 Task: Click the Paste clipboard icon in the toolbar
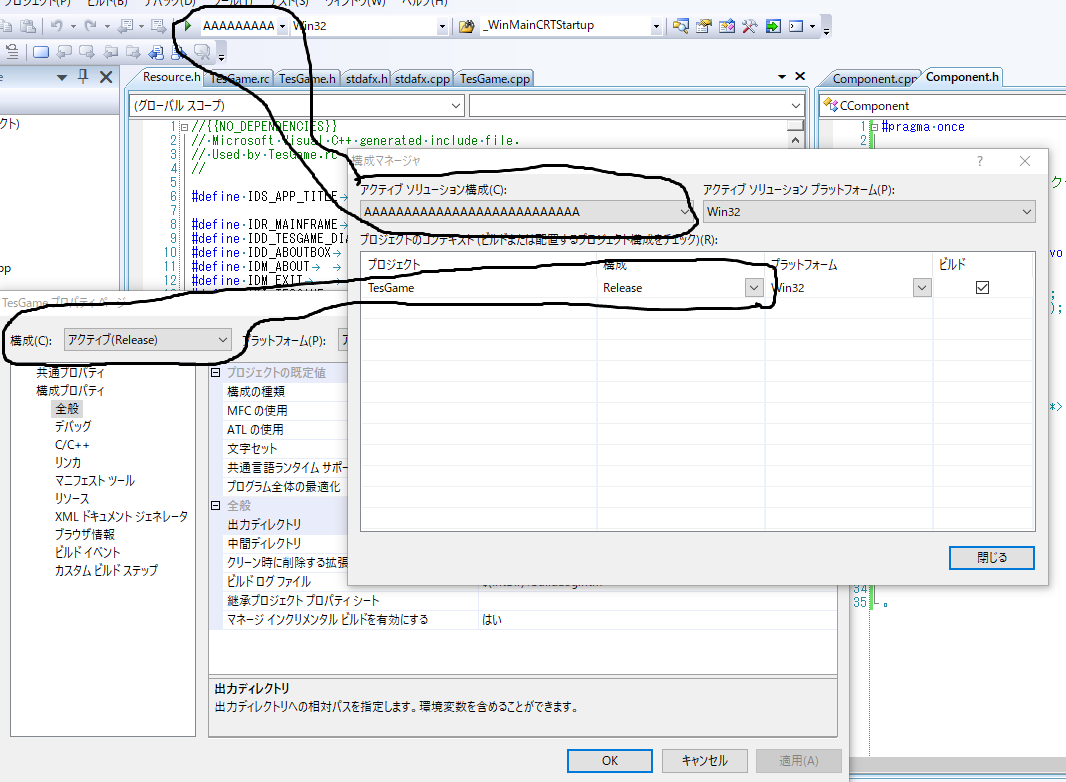(28, 26)
